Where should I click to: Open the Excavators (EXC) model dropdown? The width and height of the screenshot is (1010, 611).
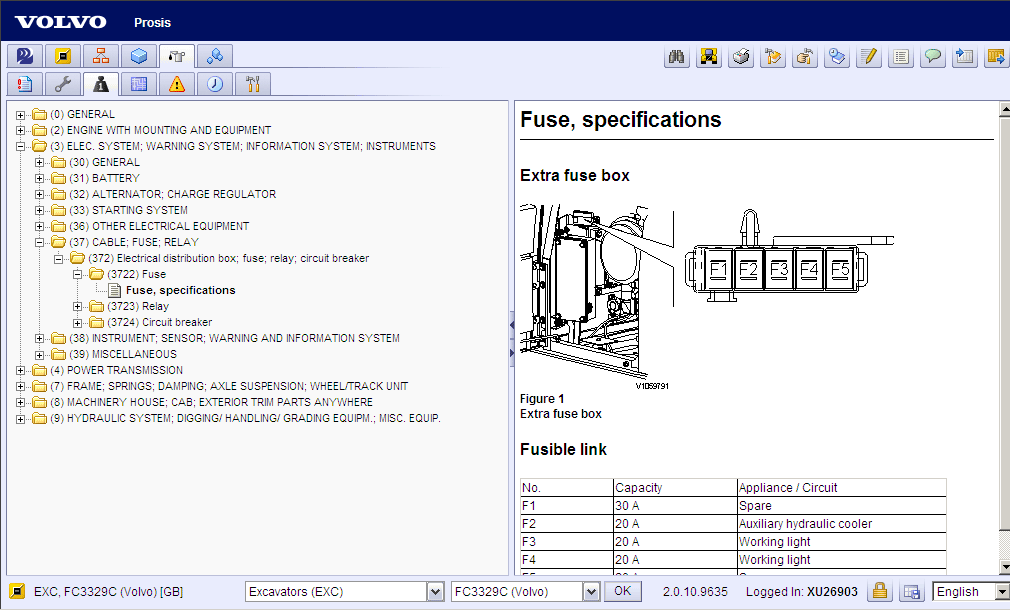[436, 591]
